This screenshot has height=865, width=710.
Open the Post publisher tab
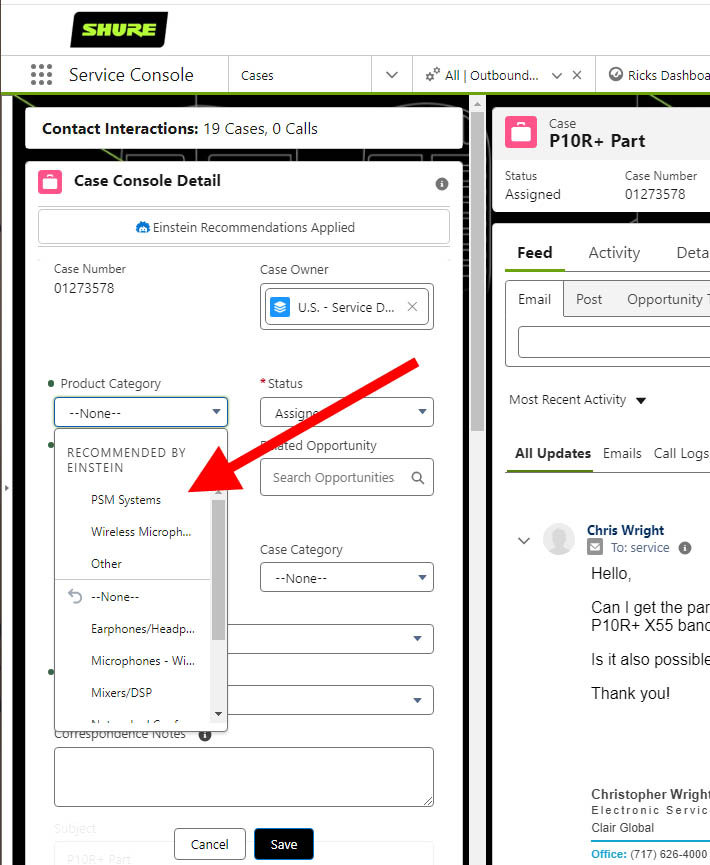point(589,299)
